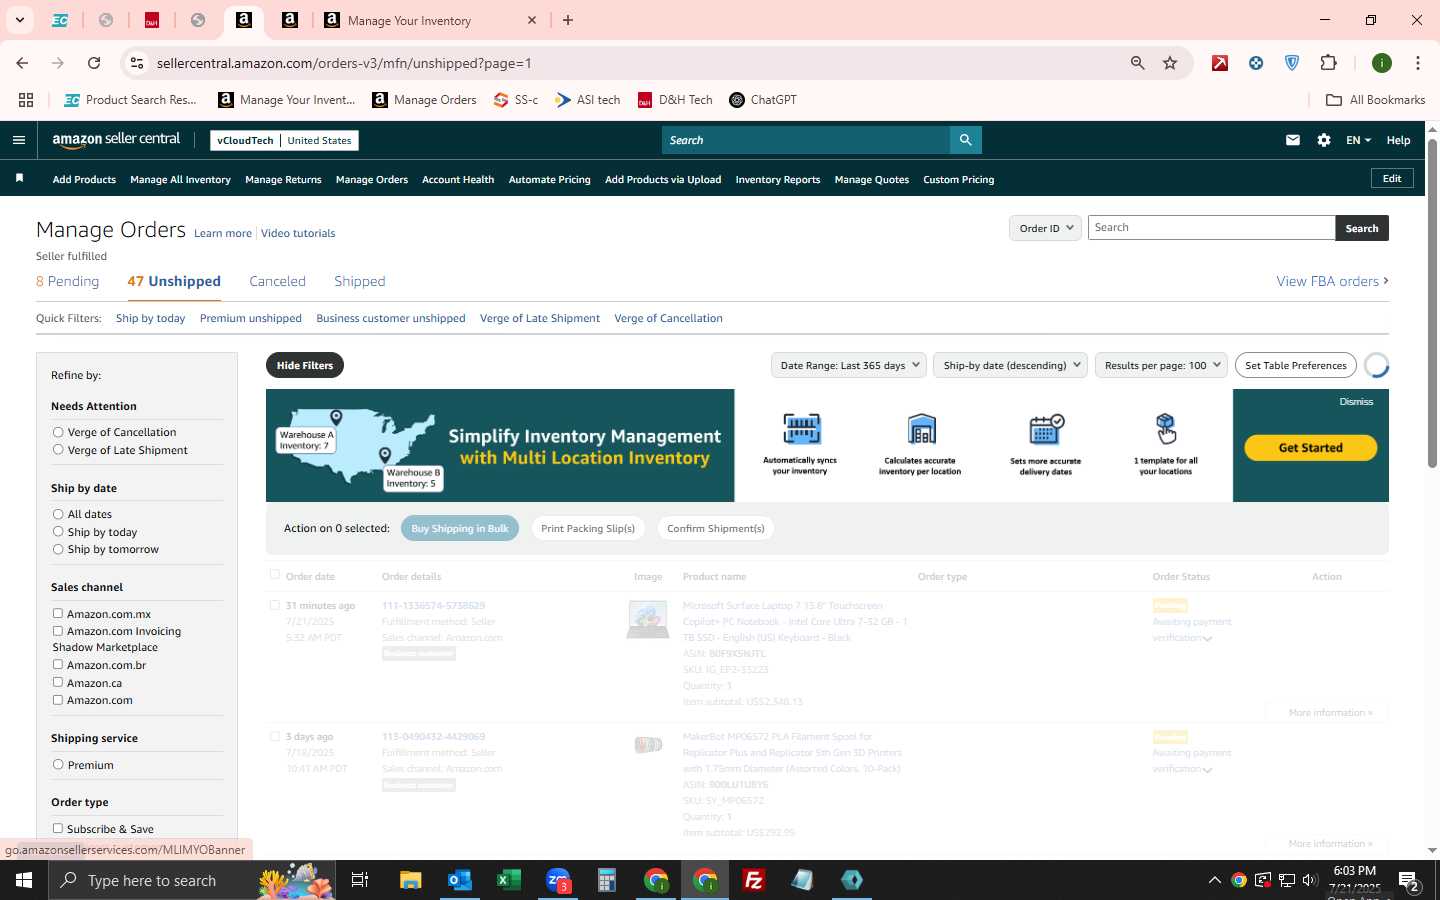Check the Amazon.ca sales channel

58,682
